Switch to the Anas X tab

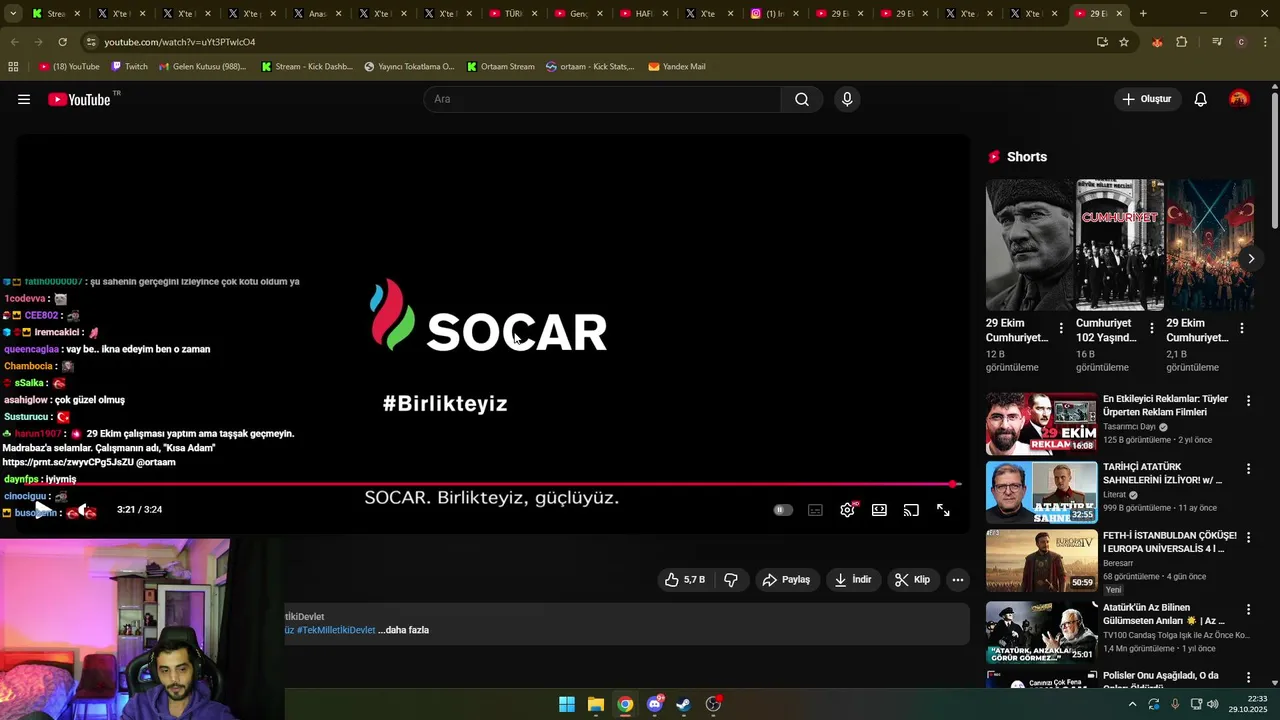pos(317,14)
